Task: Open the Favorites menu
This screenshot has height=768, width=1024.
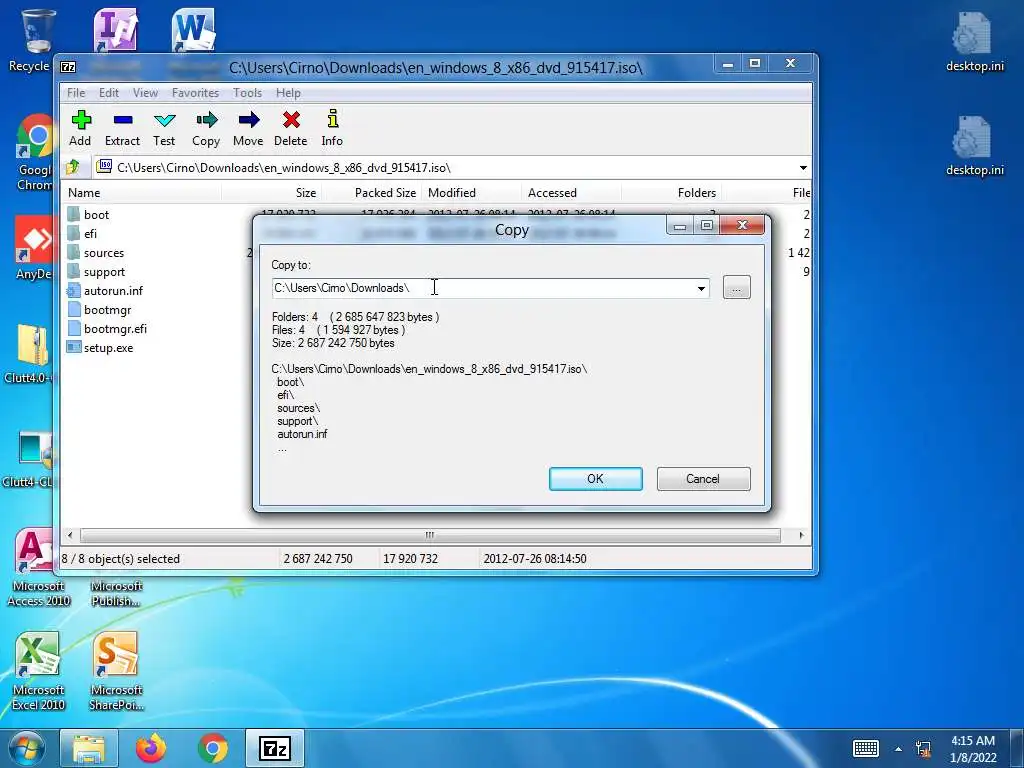Action: (x=195, y=93)
